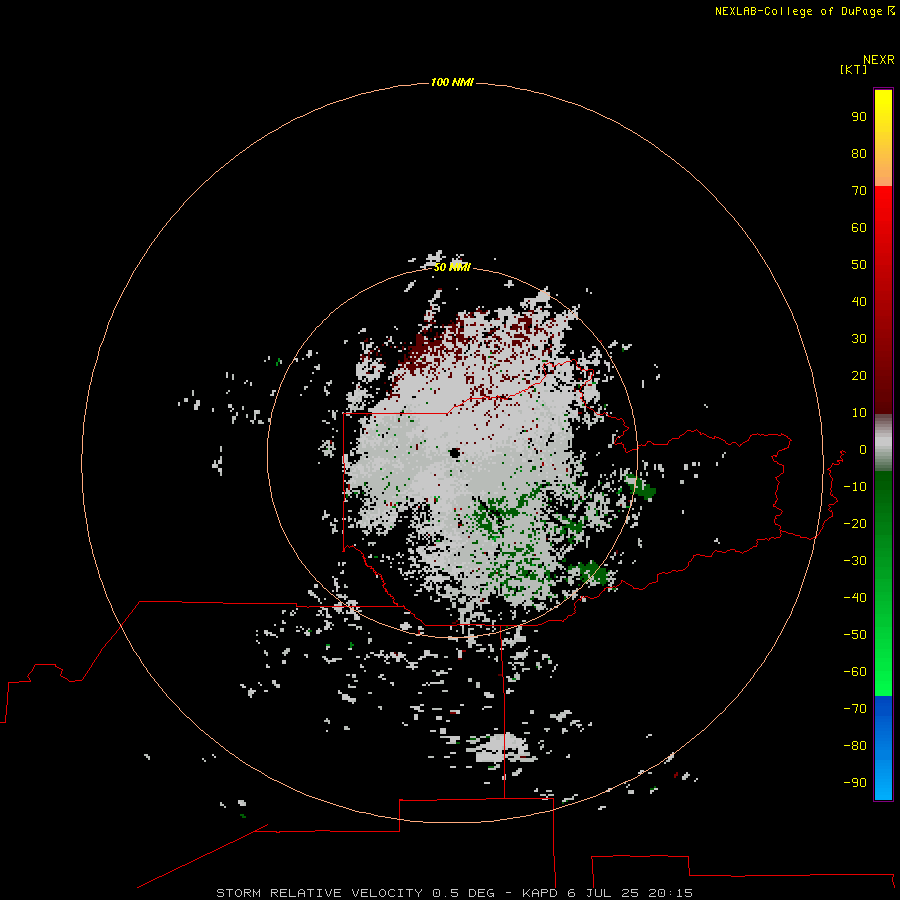Click the bright red segment of velocity color bar
This screenshot has width=900, height=900.
pyautogui.click(x=883, y=300)
